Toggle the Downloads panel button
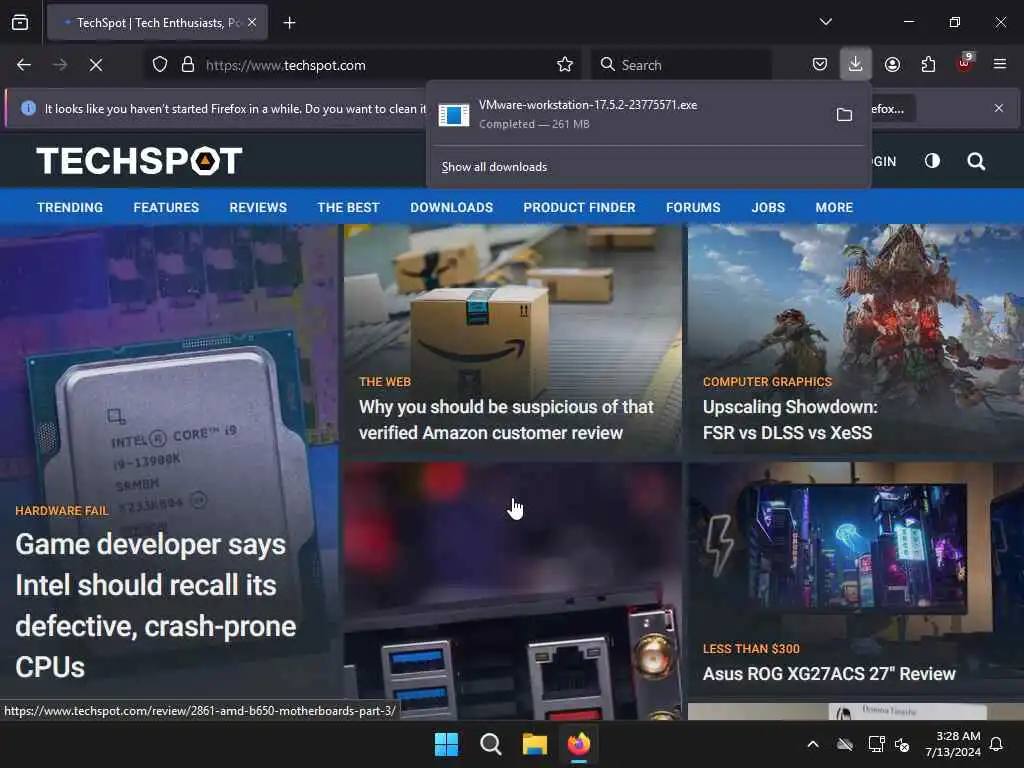 [856, 64]
